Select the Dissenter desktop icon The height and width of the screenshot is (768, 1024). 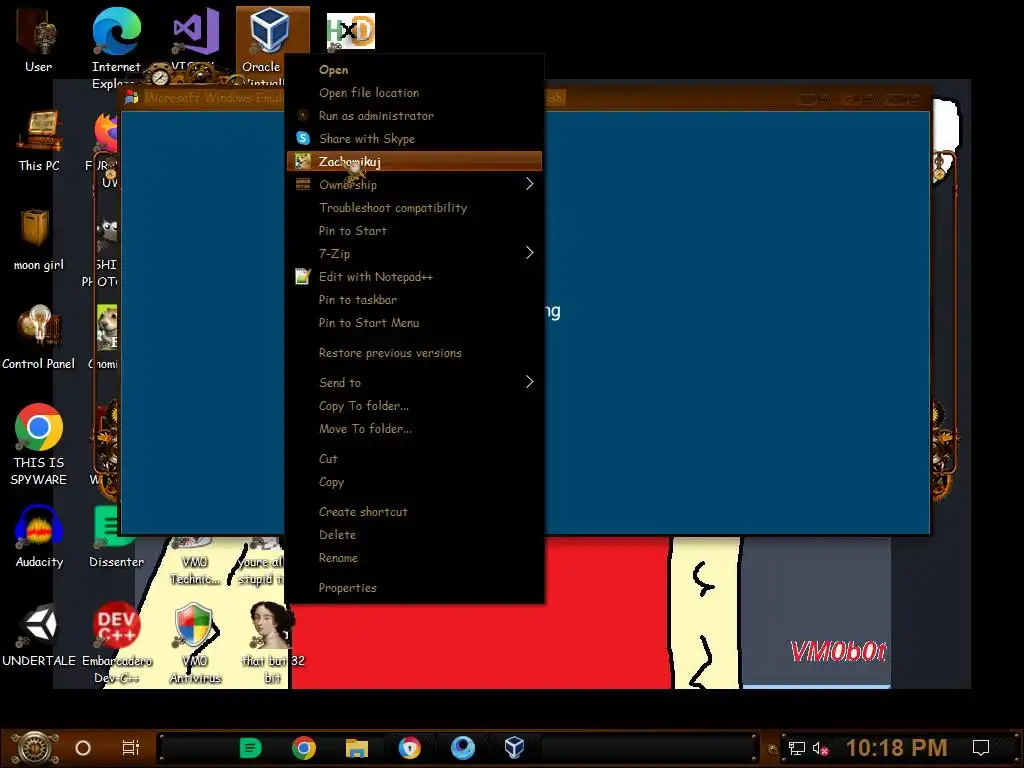(x=116, y=536)
